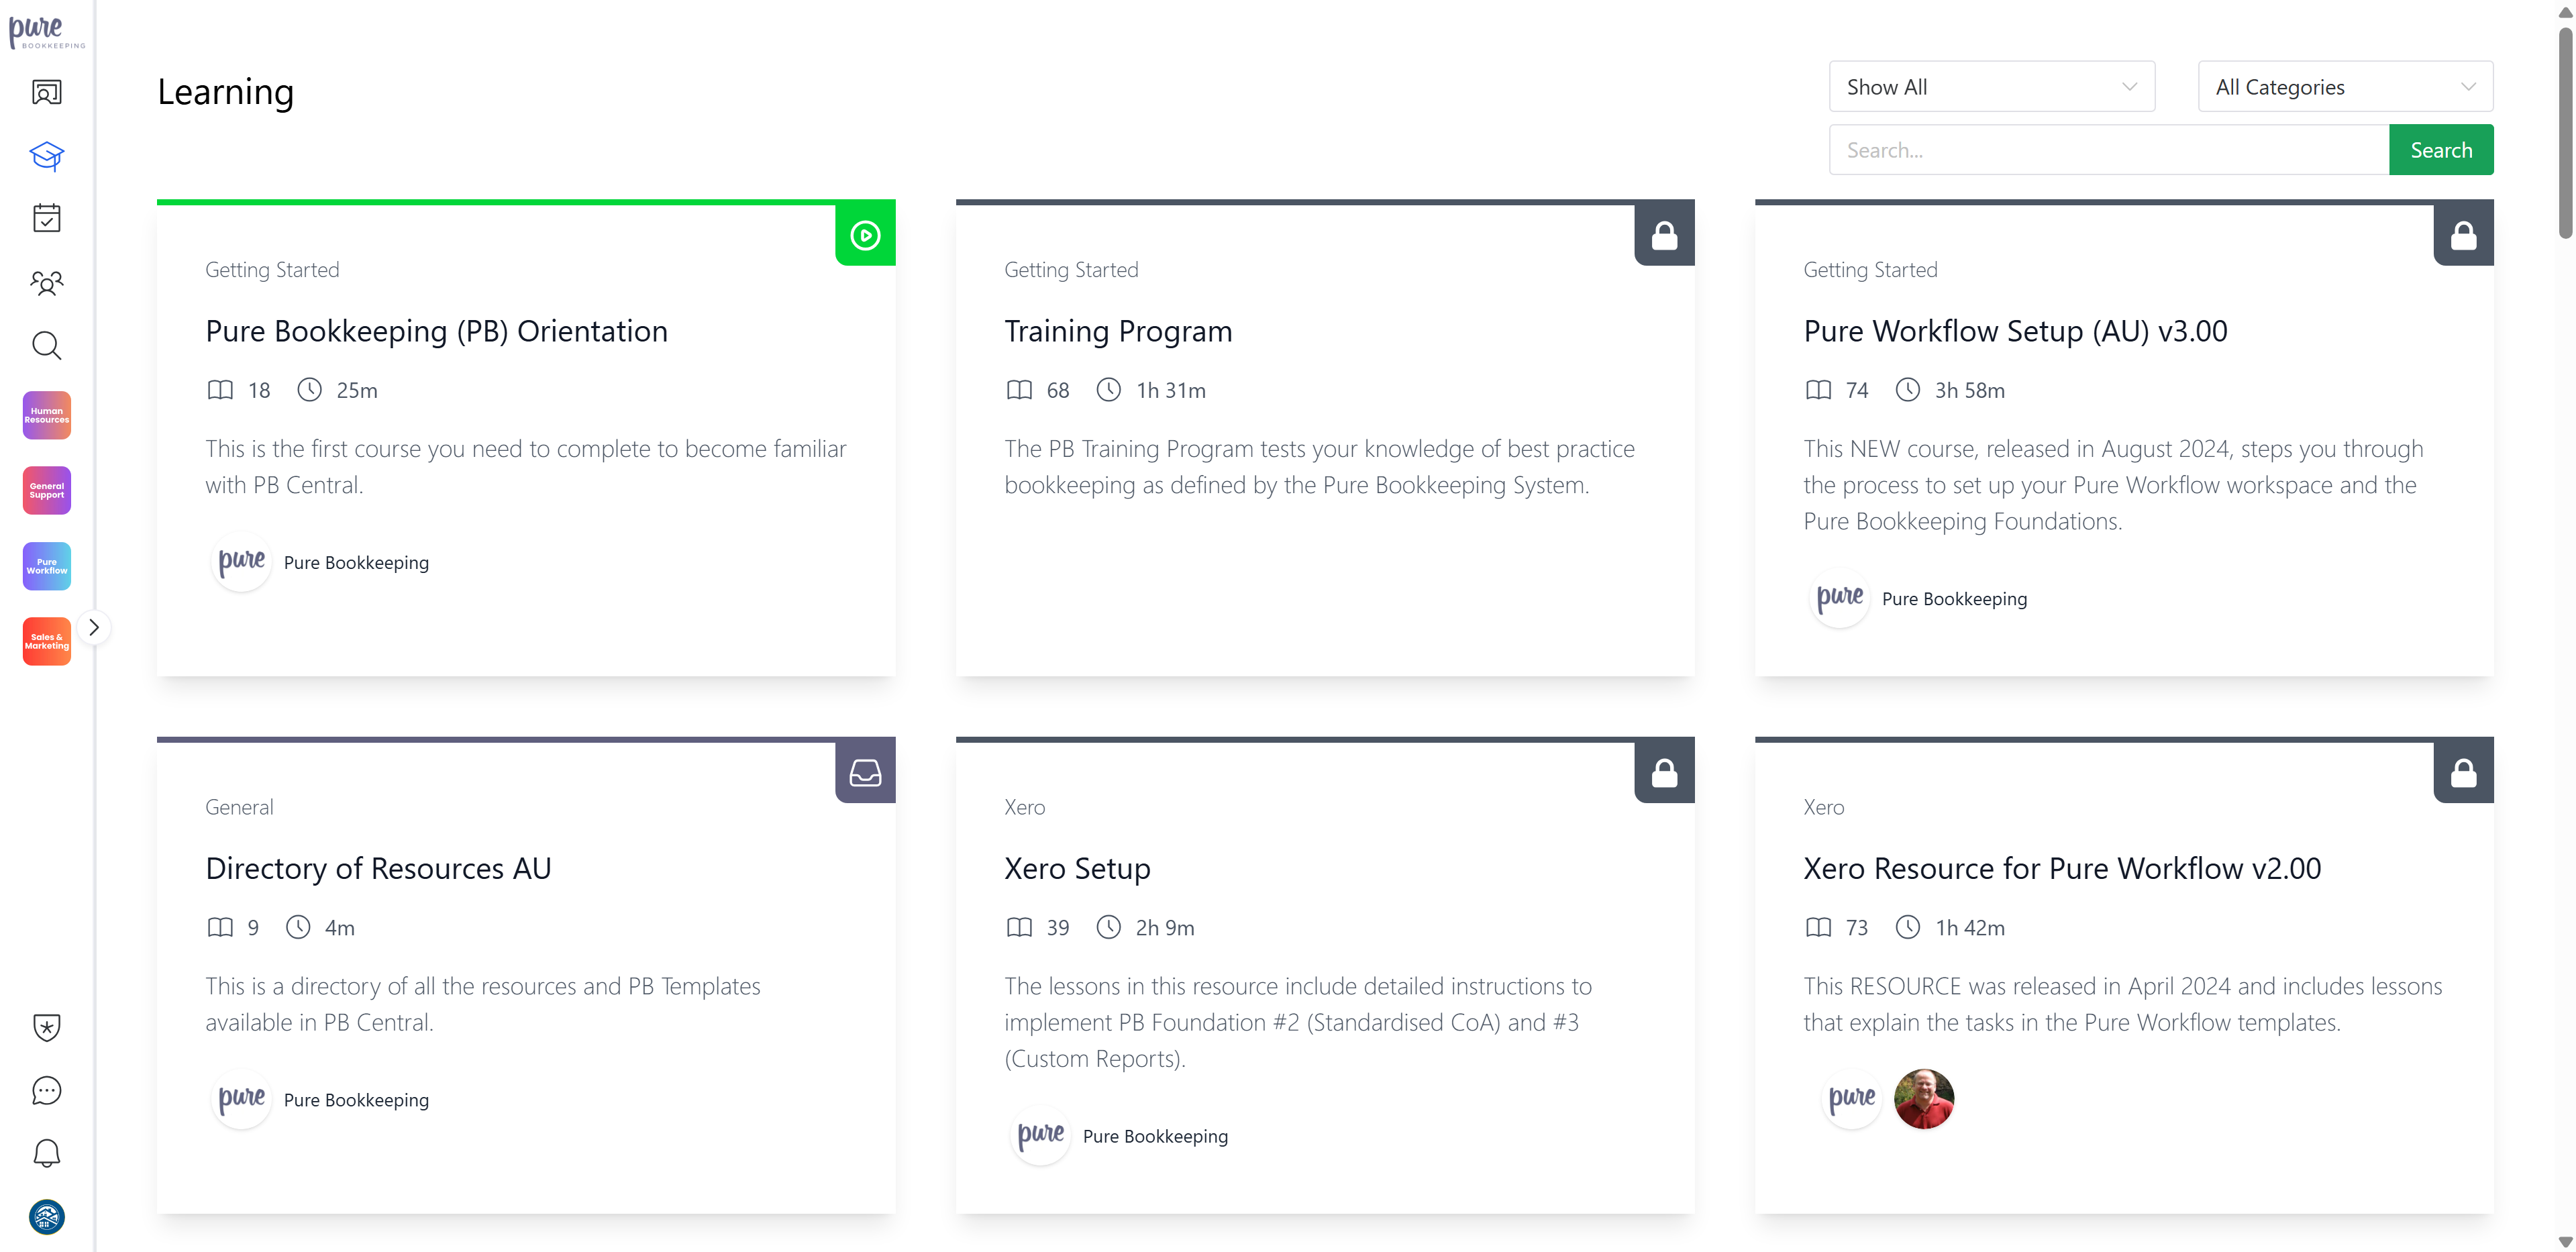Viewport: 2576px width, 1252px height.
Task: Expand the sidebar with the chevron arrow
Action: [94, 628]
